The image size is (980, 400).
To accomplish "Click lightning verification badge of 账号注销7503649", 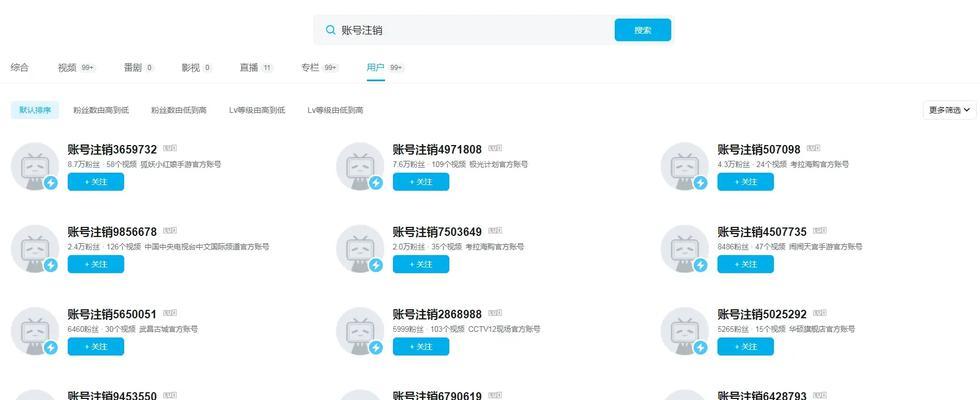I will [x=376, y=265].
